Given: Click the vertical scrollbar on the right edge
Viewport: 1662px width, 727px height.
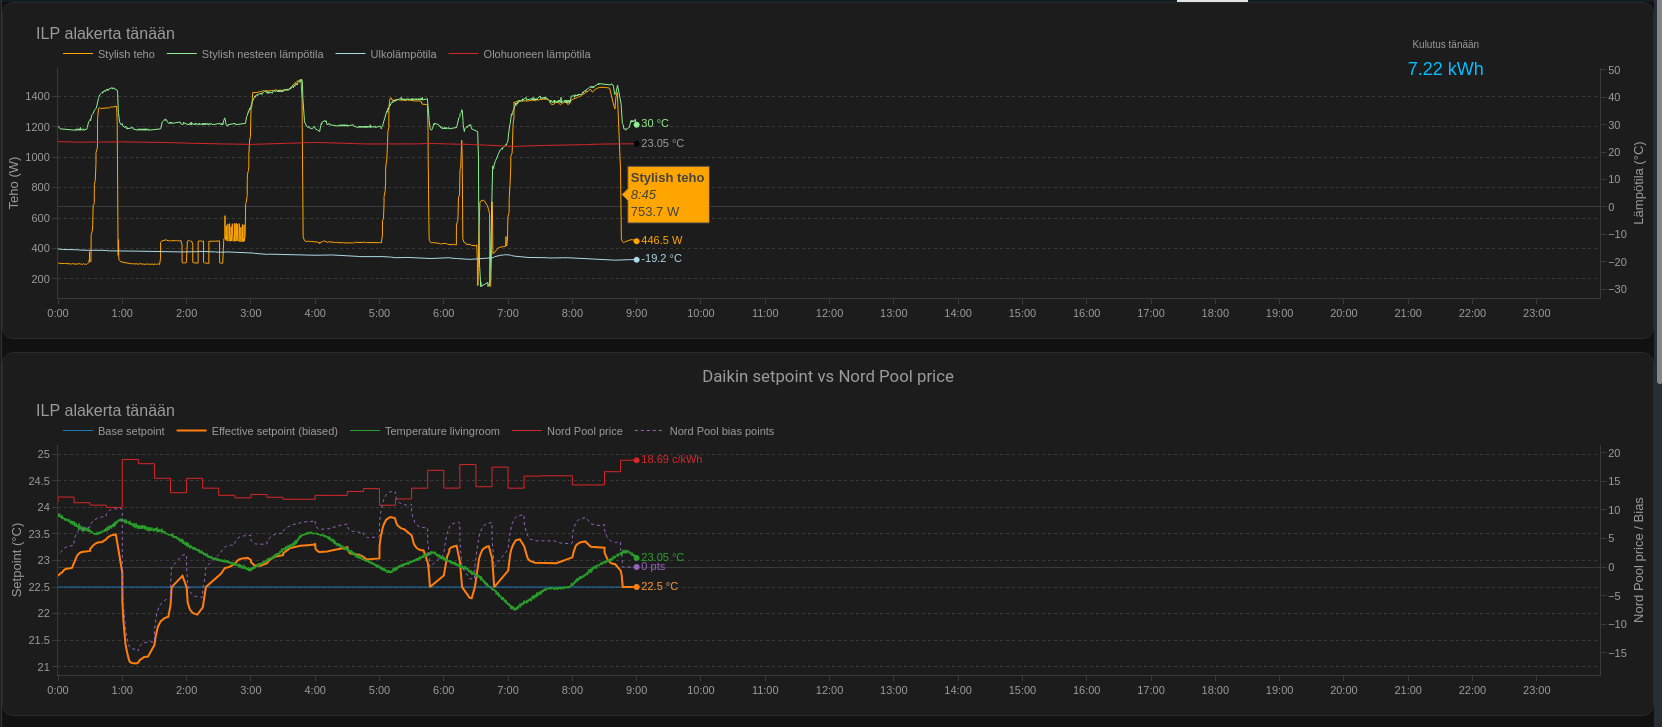Looking at the screenshot, I should point(1658,200).
